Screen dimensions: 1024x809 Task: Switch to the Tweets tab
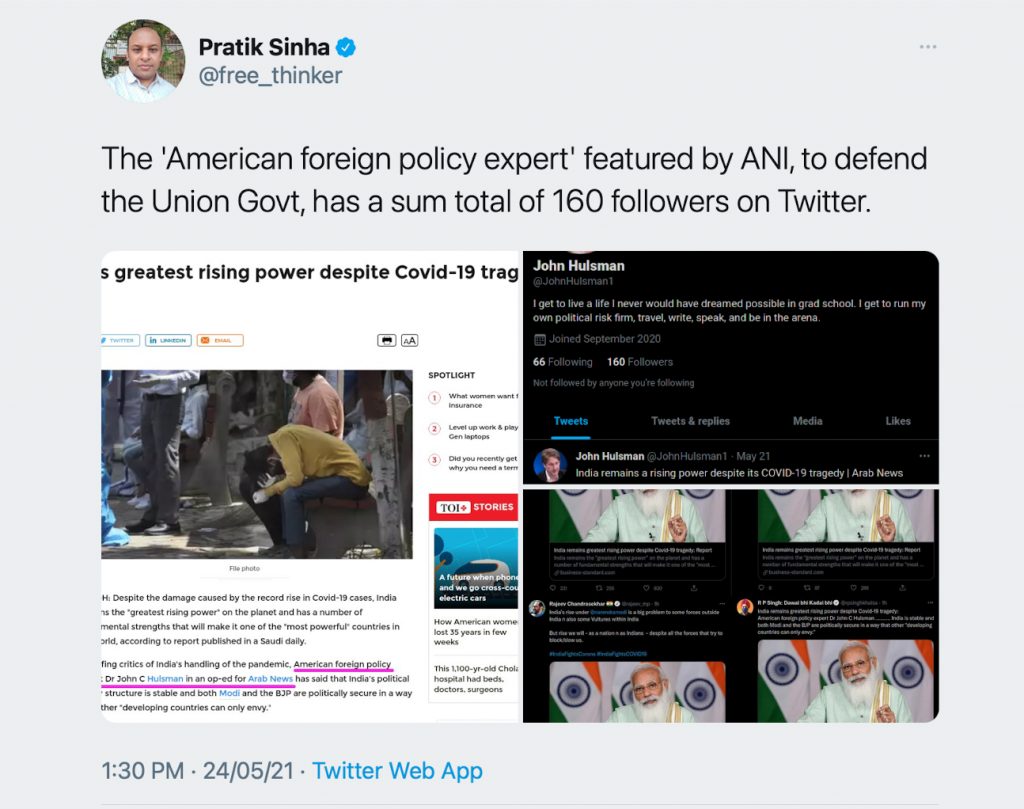[x=571, y=421]
